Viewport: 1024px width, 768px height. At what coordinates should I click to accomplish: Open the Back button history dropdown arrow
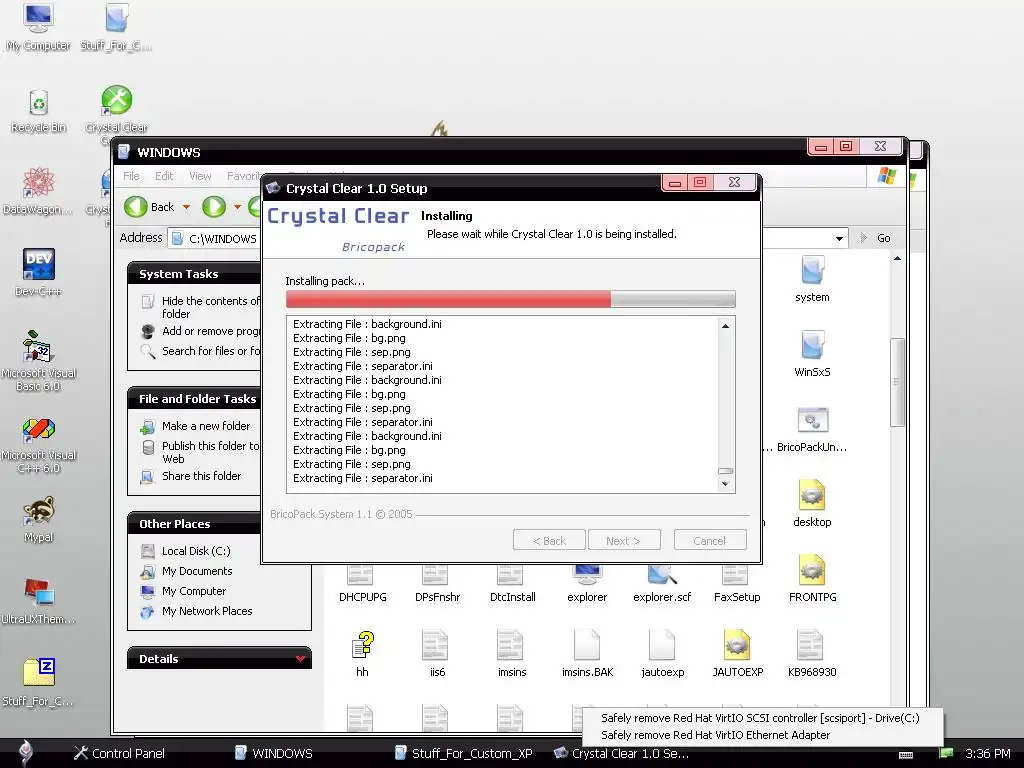tap(186, 207)
